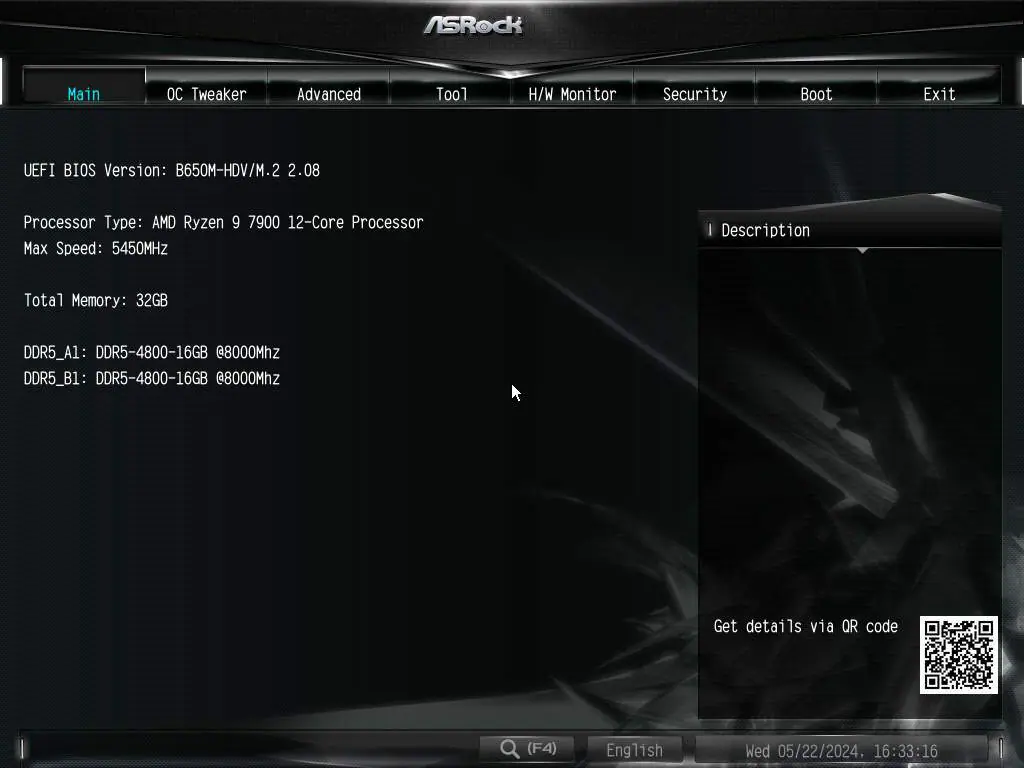Click the Processor Type information line
Viewport: 1024px width, 768px height.
223,222
